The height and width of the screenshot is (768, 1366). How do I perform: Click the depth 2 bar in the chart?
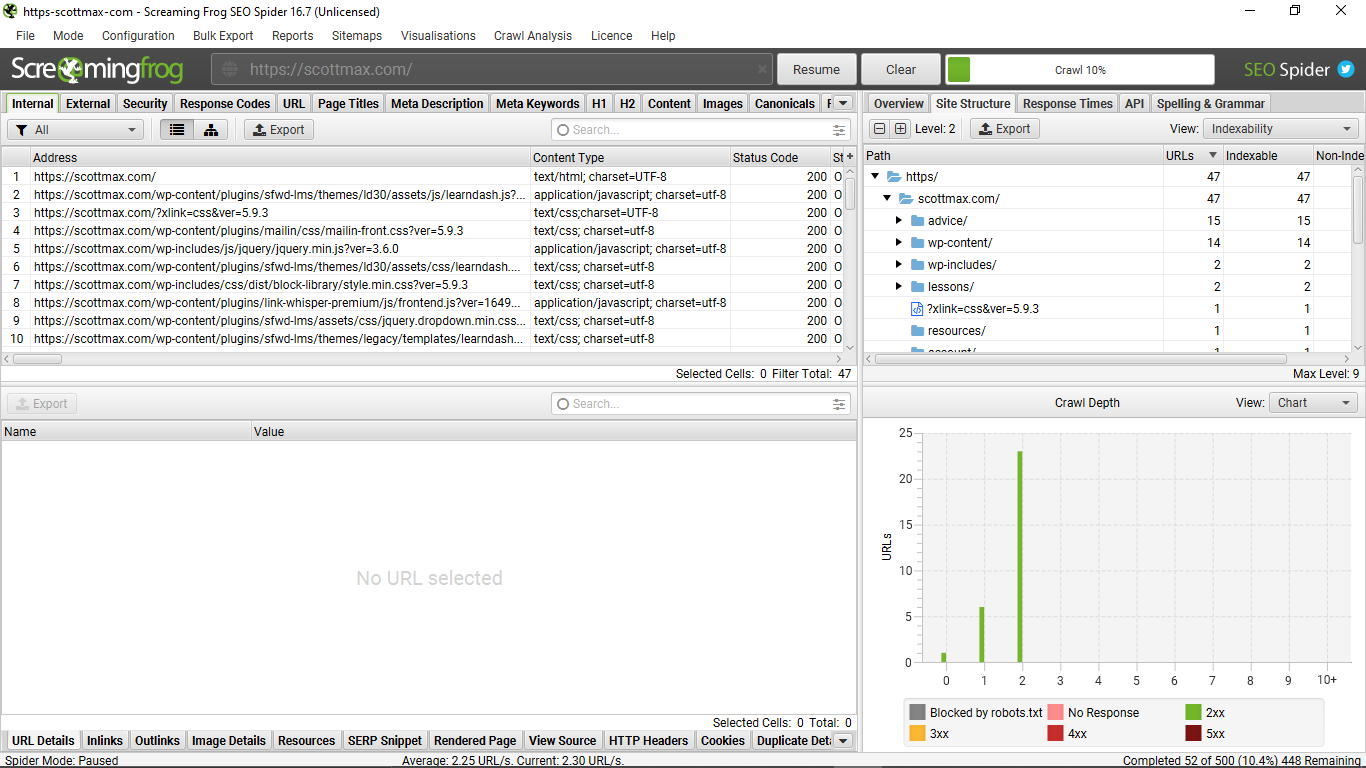click(x=1020, y=556)
